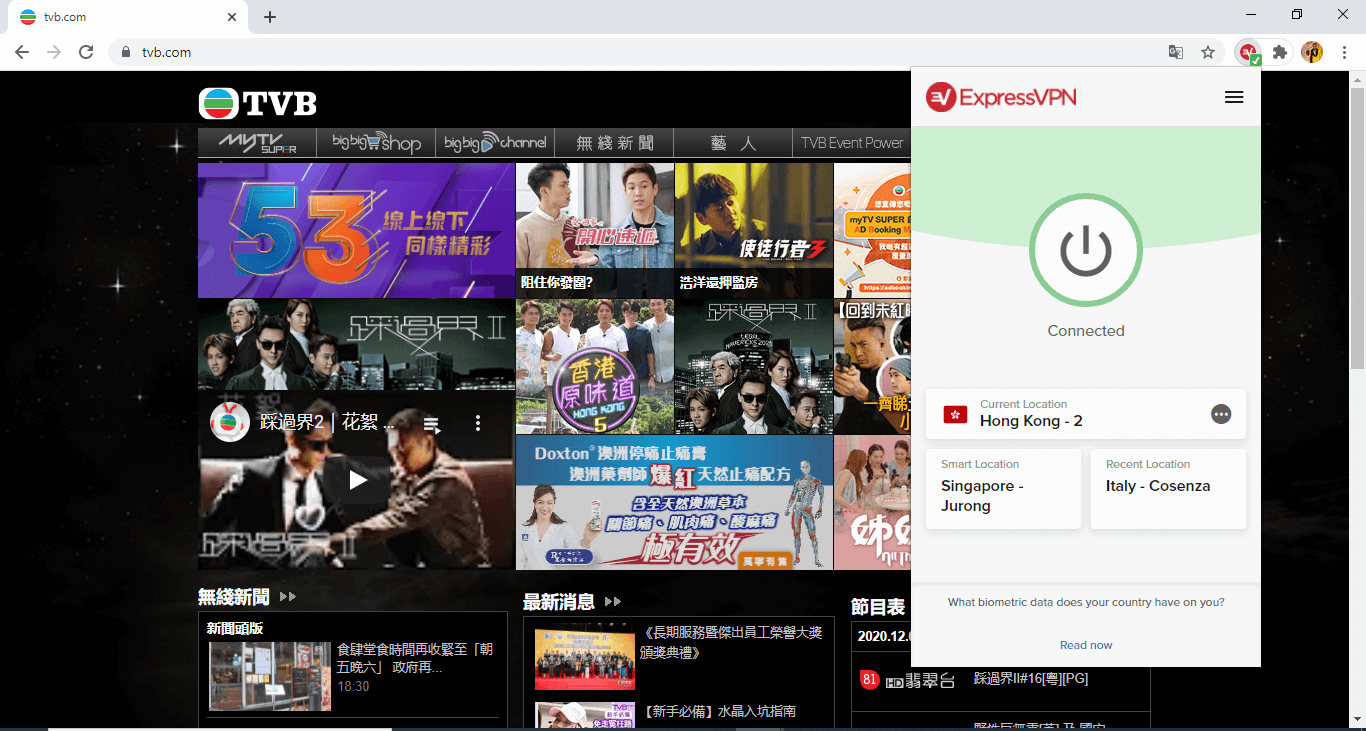Open the playlist icon on the video player
Viewport: 1366px width, 731px height.
tap(431, 423)
